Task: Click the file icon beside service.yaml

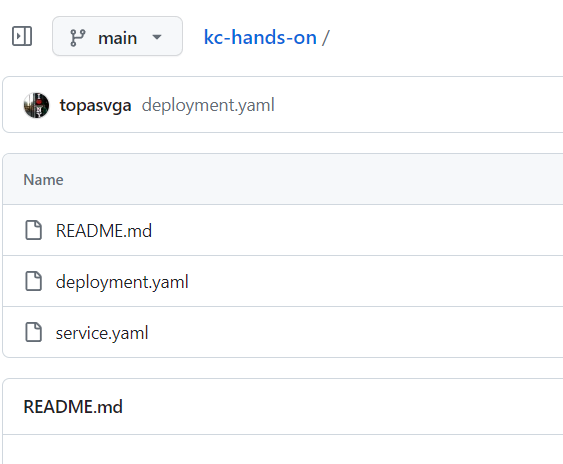Action: click(x=33, y=332)
